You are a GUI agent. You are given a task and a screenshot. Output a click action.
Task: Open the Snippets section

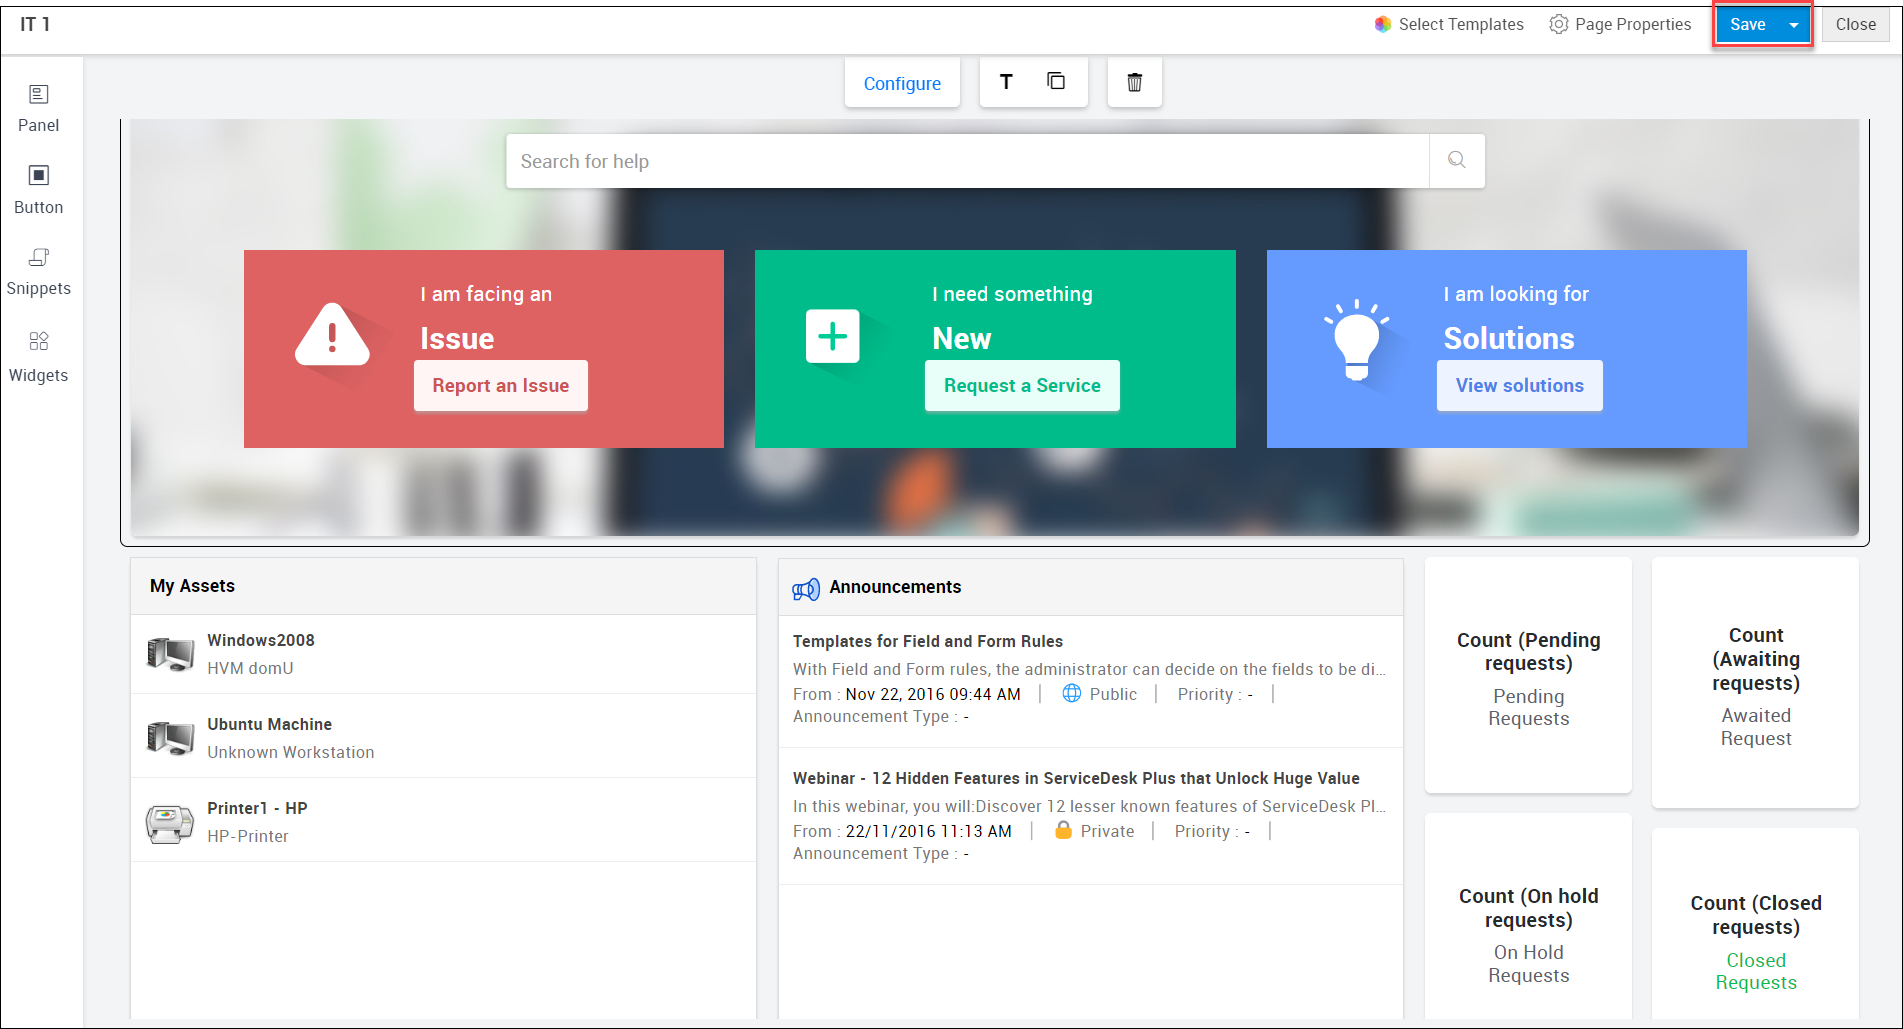(x=38, y=272)
